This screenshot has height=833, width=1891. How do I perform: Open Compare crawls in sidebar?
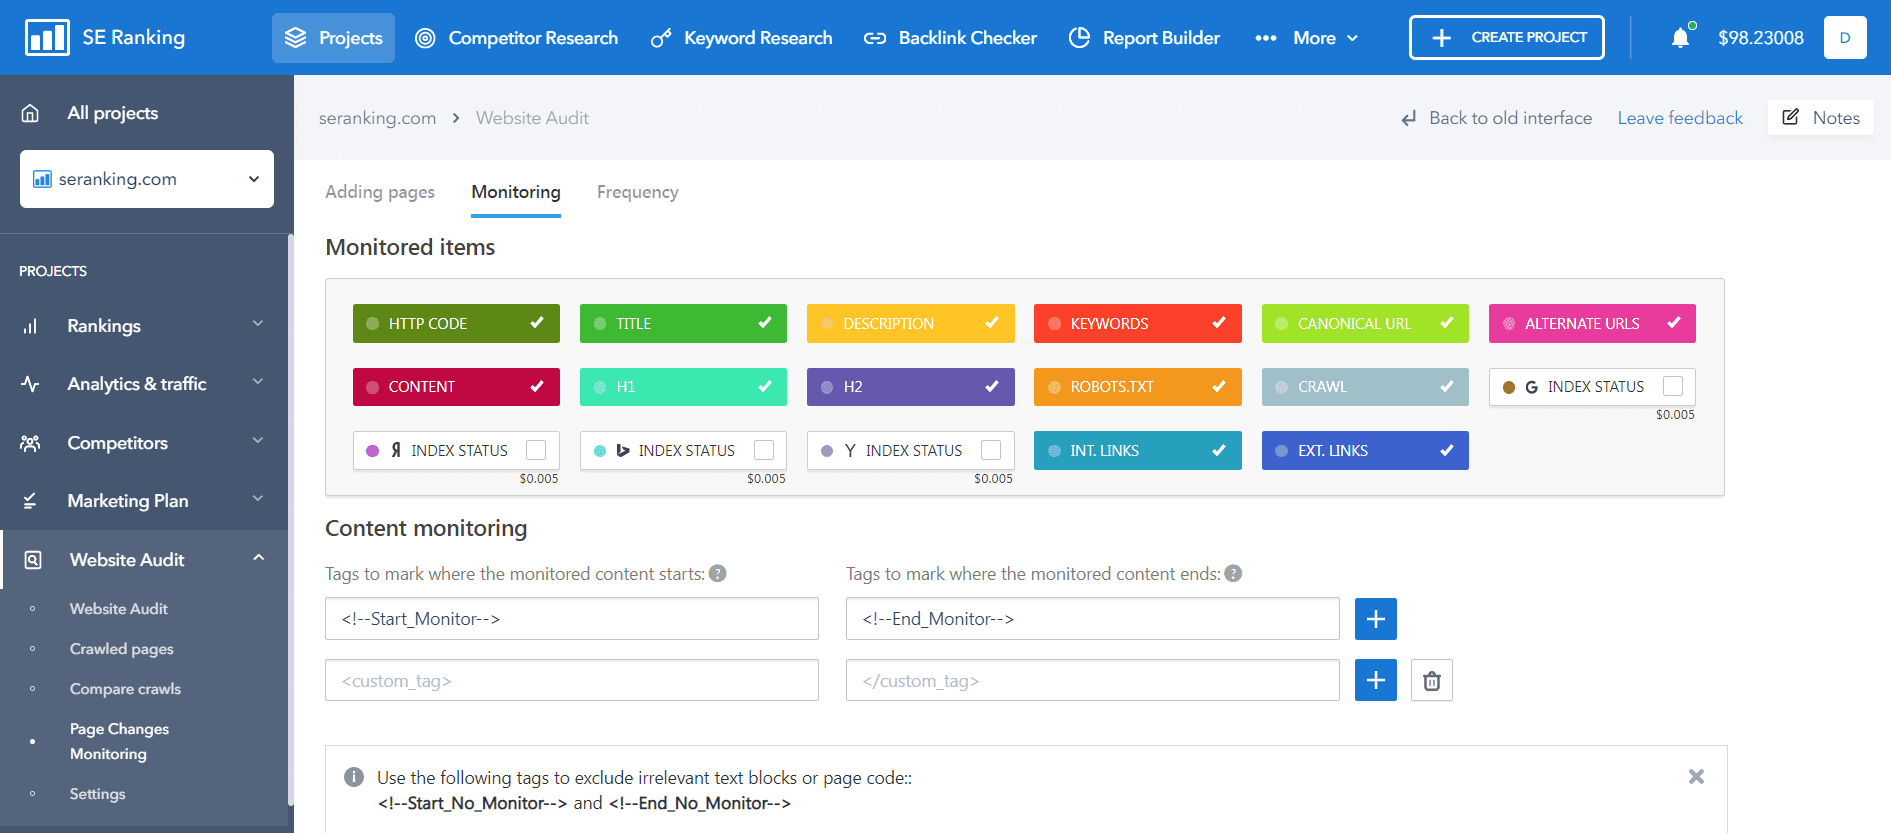125,689
